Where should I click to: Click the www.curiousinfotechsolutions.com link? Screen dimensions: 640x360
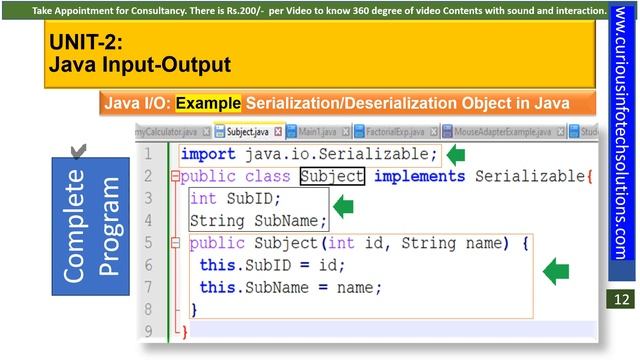tap(621, 133)
